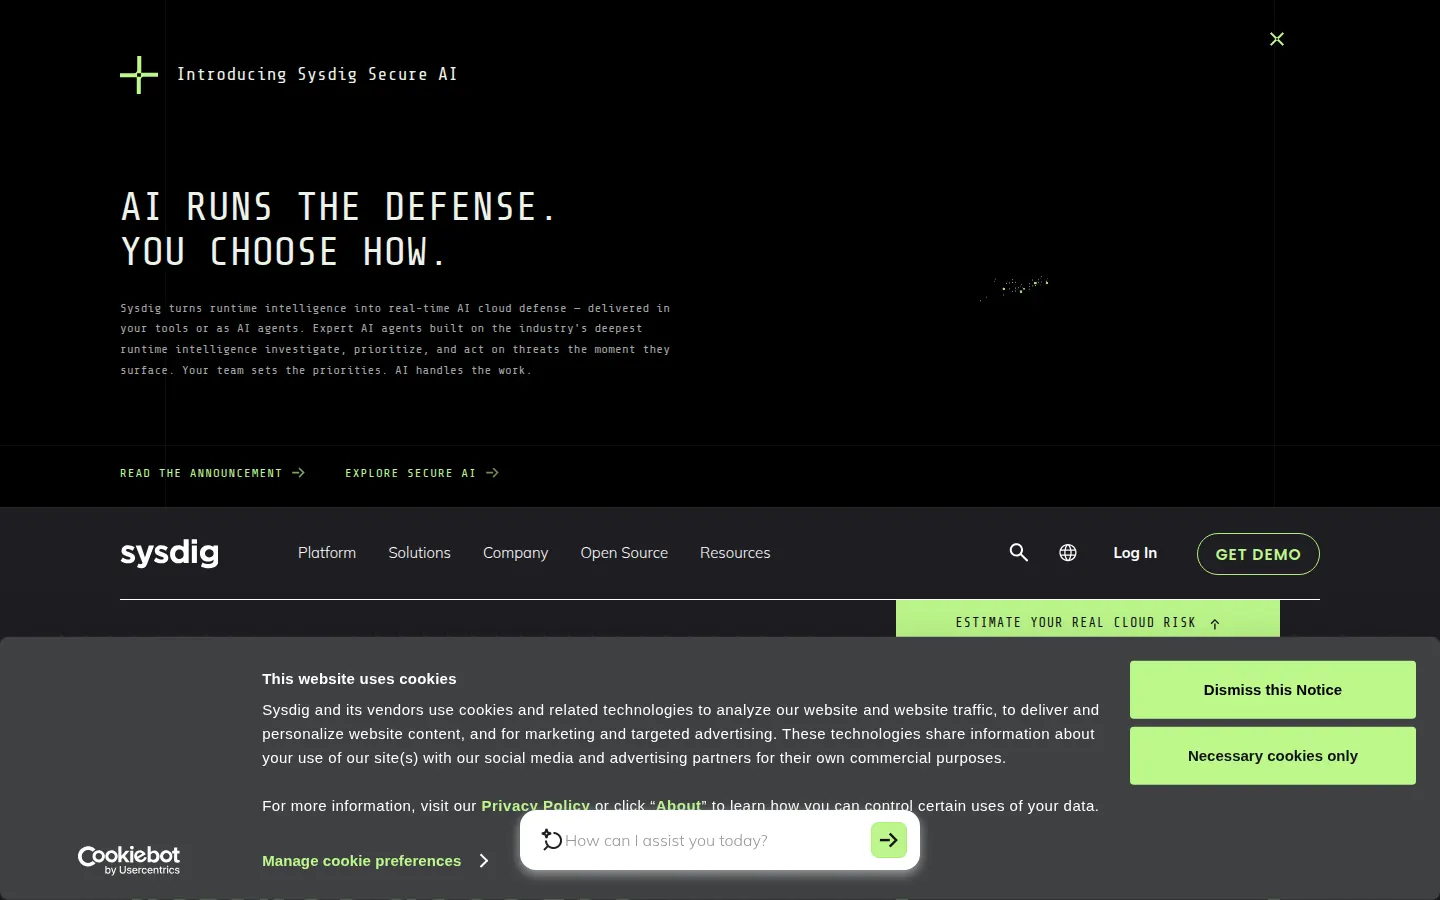1440x900 pixels.
Task: Click This website uses cookies heading
Action: [x=359, y=679]
